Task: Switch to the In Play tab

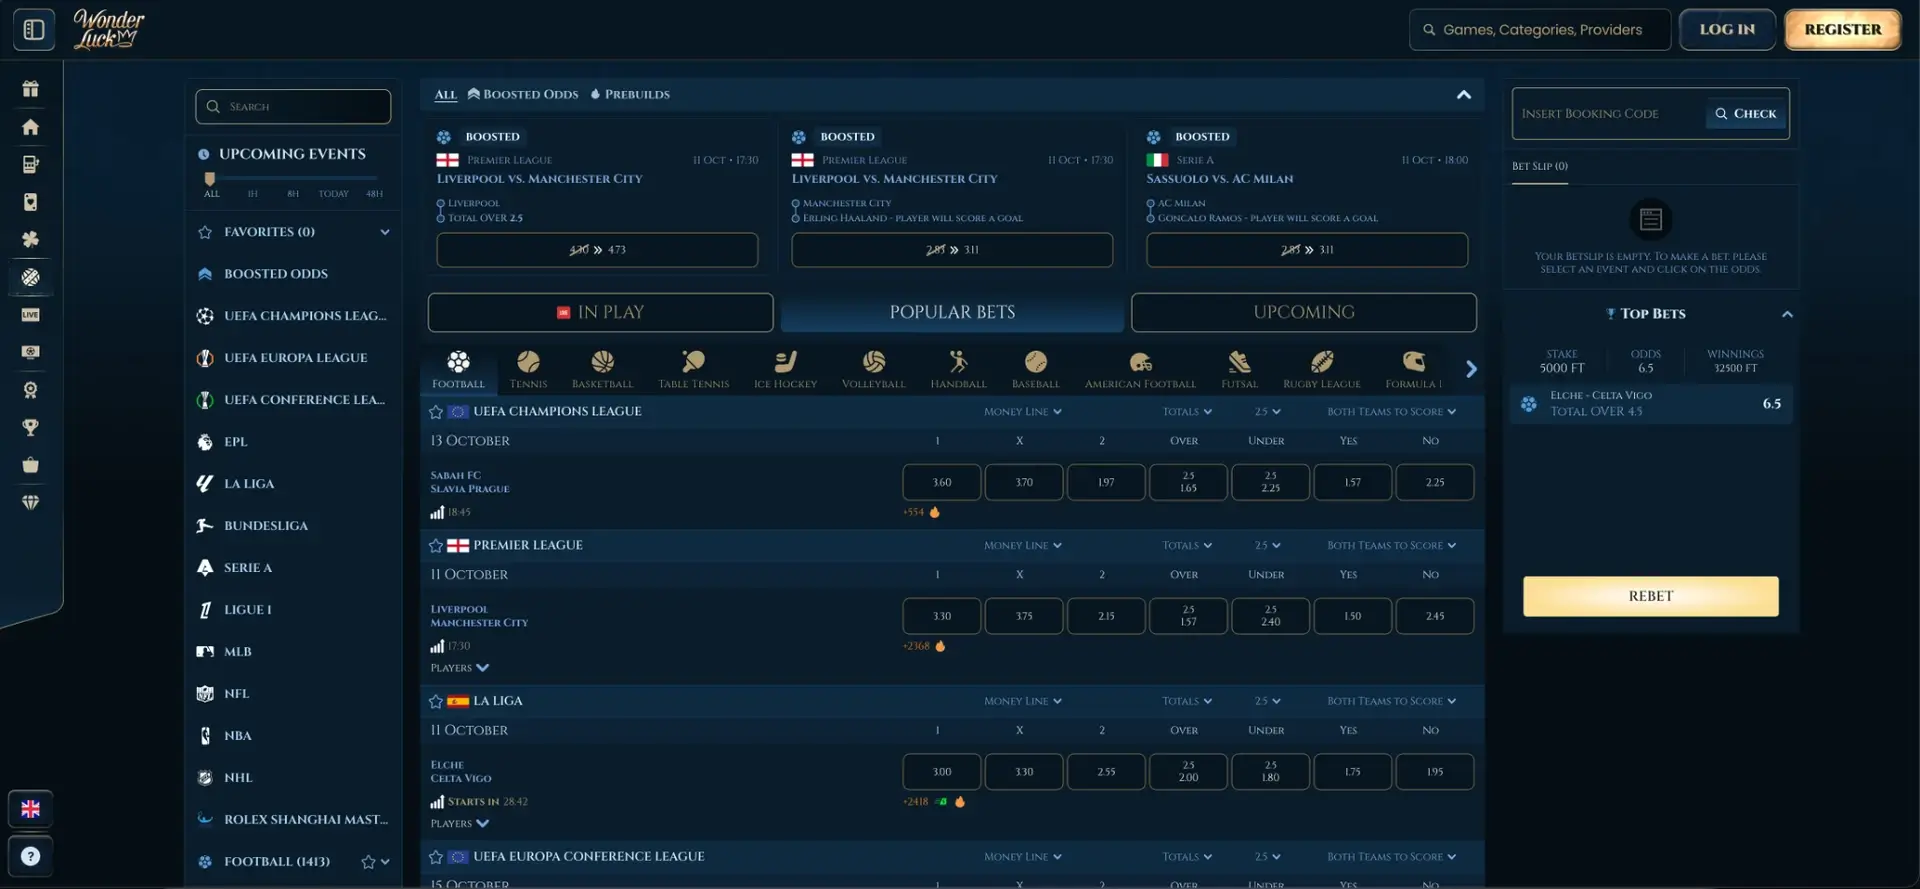Action: pos(600,312)
